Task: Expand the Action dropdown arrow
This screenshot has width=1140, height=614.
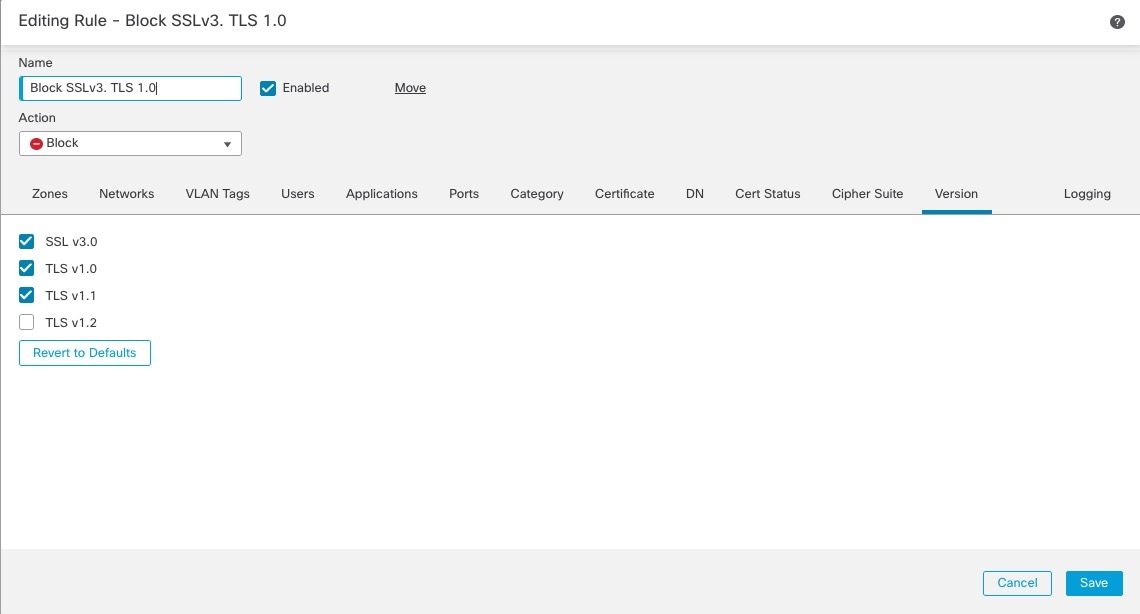Action: coord(227,144)
